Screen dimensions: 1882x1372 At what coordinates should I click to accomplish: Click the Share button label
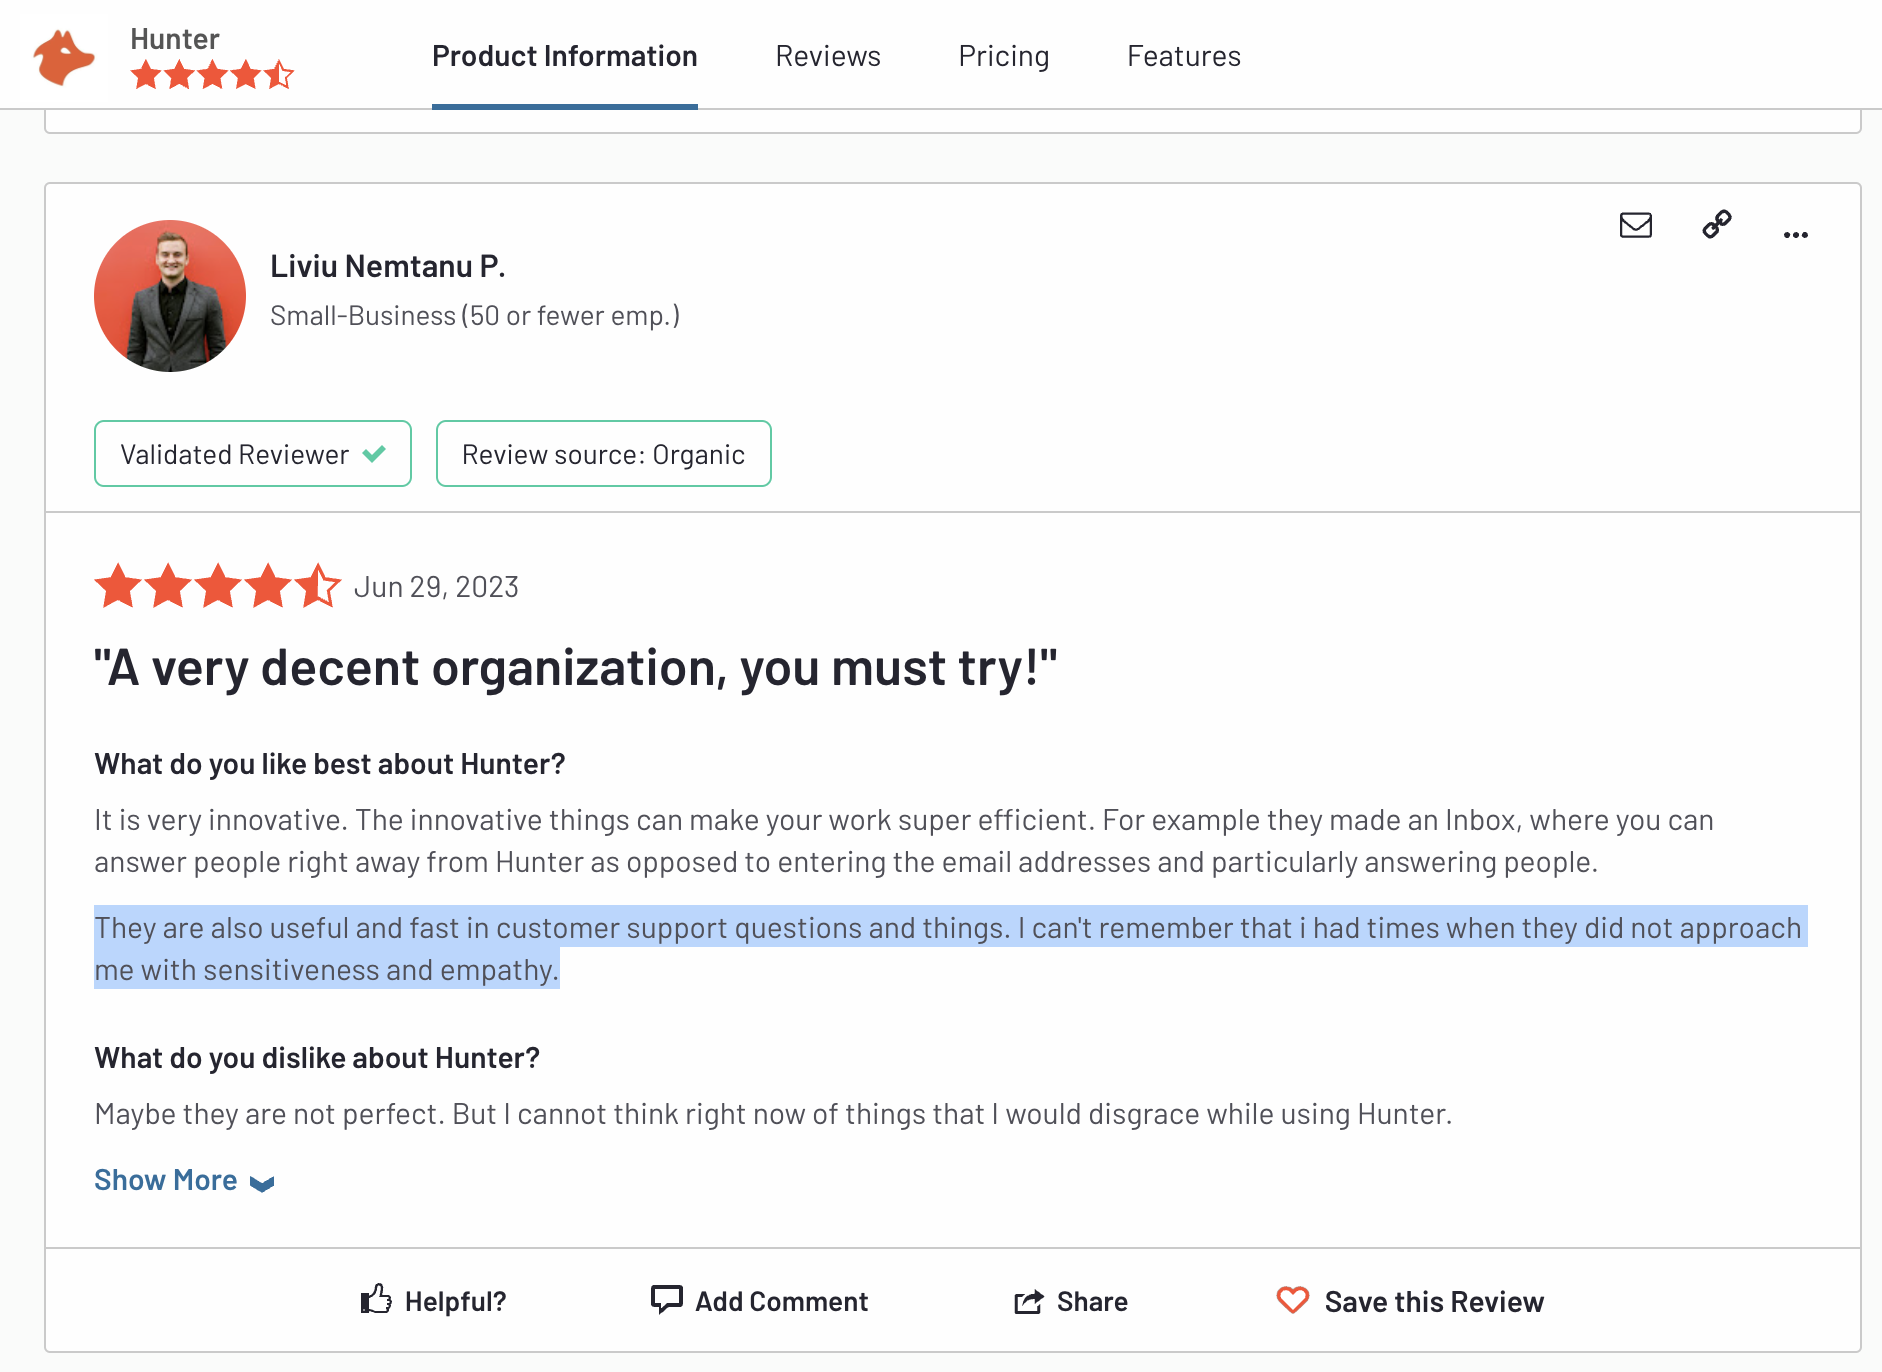1092,1301
